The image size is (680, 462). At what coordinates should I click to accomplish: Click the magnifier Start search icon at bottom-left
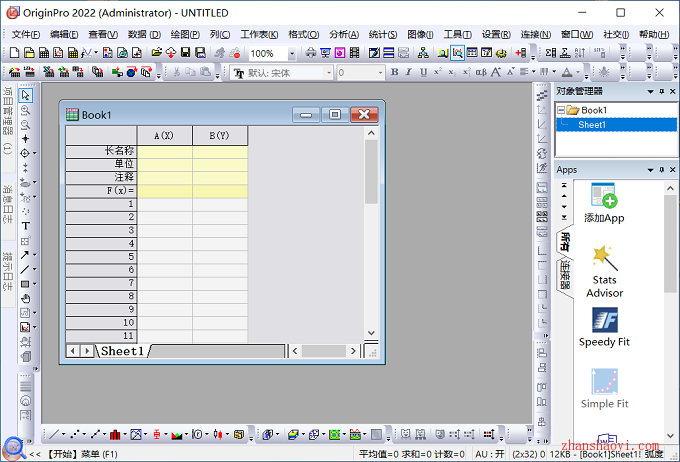pos(14,449)
